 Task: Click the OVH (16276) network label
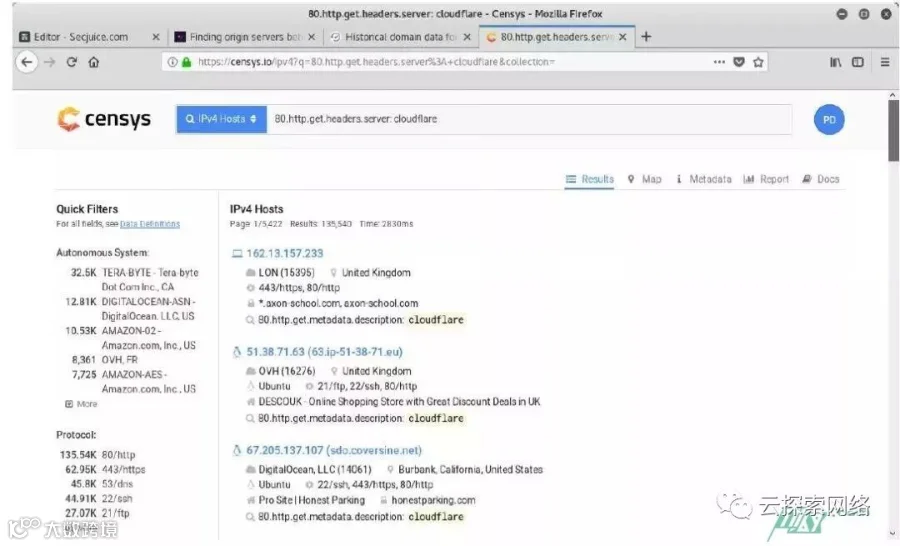click(x=286, y=371)
